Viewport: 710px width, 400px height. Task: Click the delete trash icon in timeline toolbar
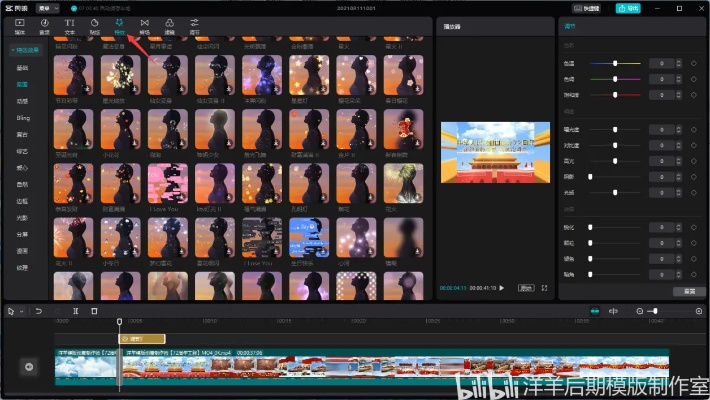point(94,311)
